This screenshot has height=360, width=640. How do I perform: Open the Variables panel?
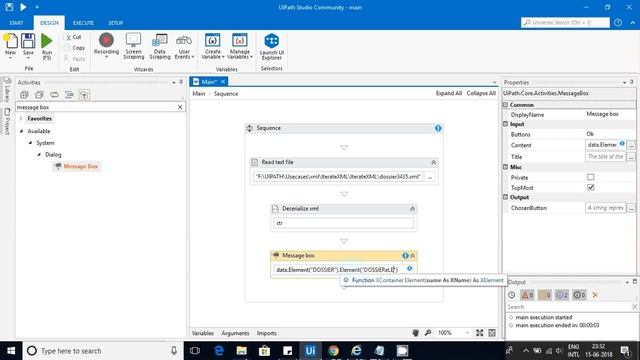tap(202, 333)
